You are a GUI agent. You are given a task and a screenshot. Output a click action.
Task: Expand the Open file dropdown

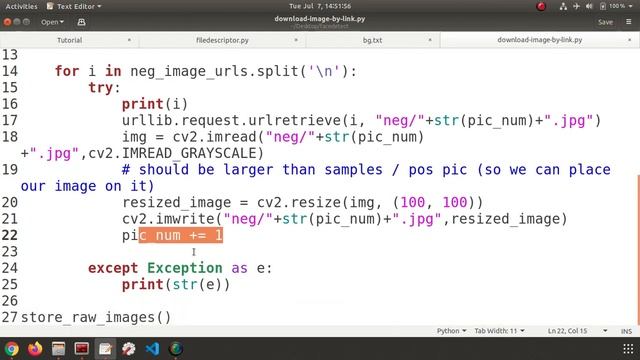[52, 22]
